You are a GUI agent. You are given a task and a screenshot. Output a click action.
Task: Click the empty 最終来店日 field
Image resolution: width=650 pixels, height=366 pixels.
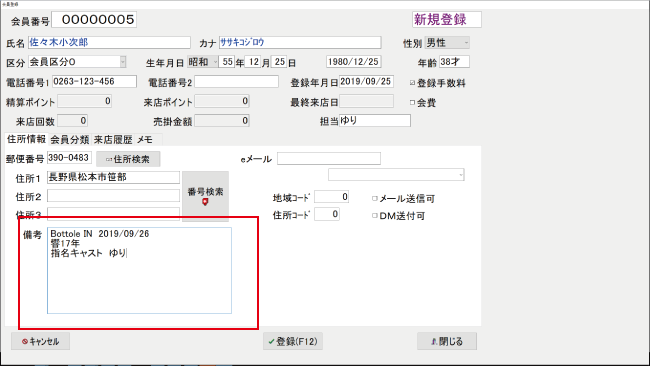[366, 101]
